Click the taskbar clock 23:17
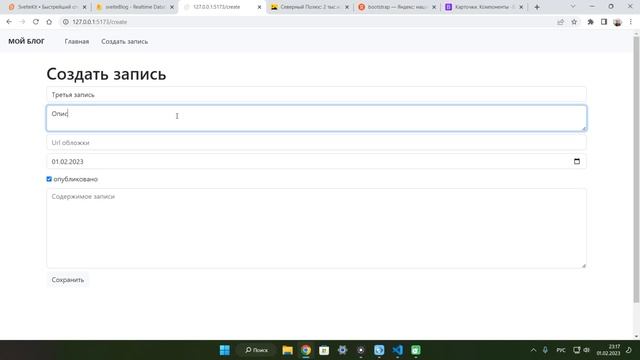 point(608,350)
